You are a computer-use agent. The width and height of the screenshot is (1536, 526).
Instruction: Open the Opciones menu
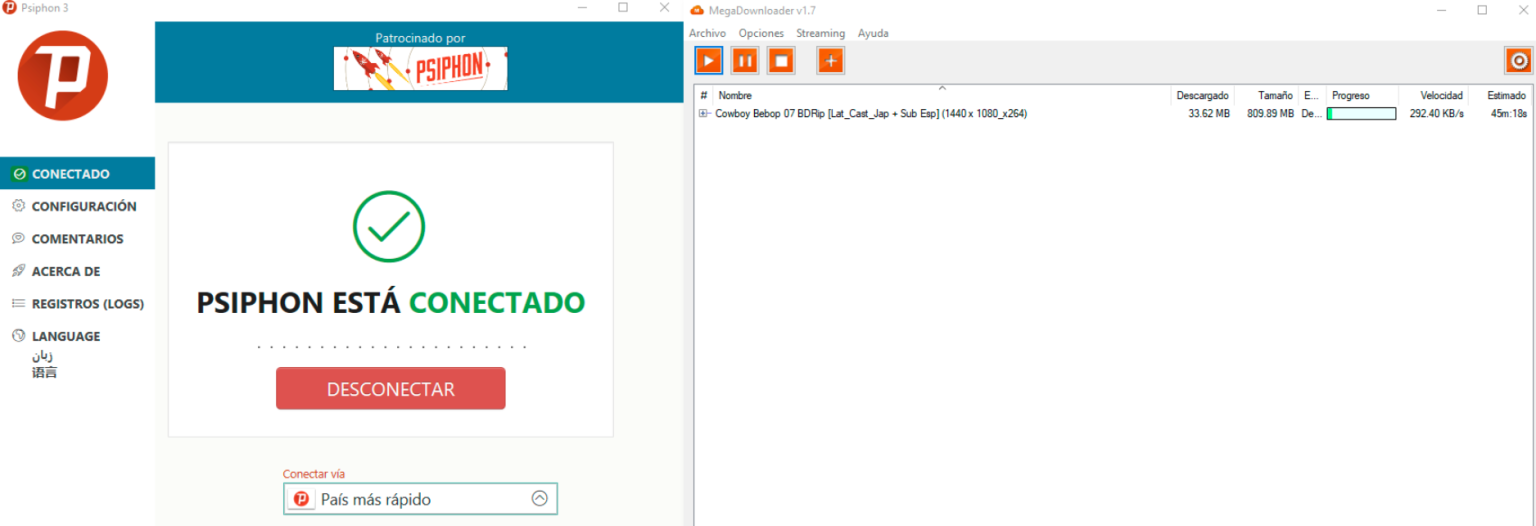(761, 33)
